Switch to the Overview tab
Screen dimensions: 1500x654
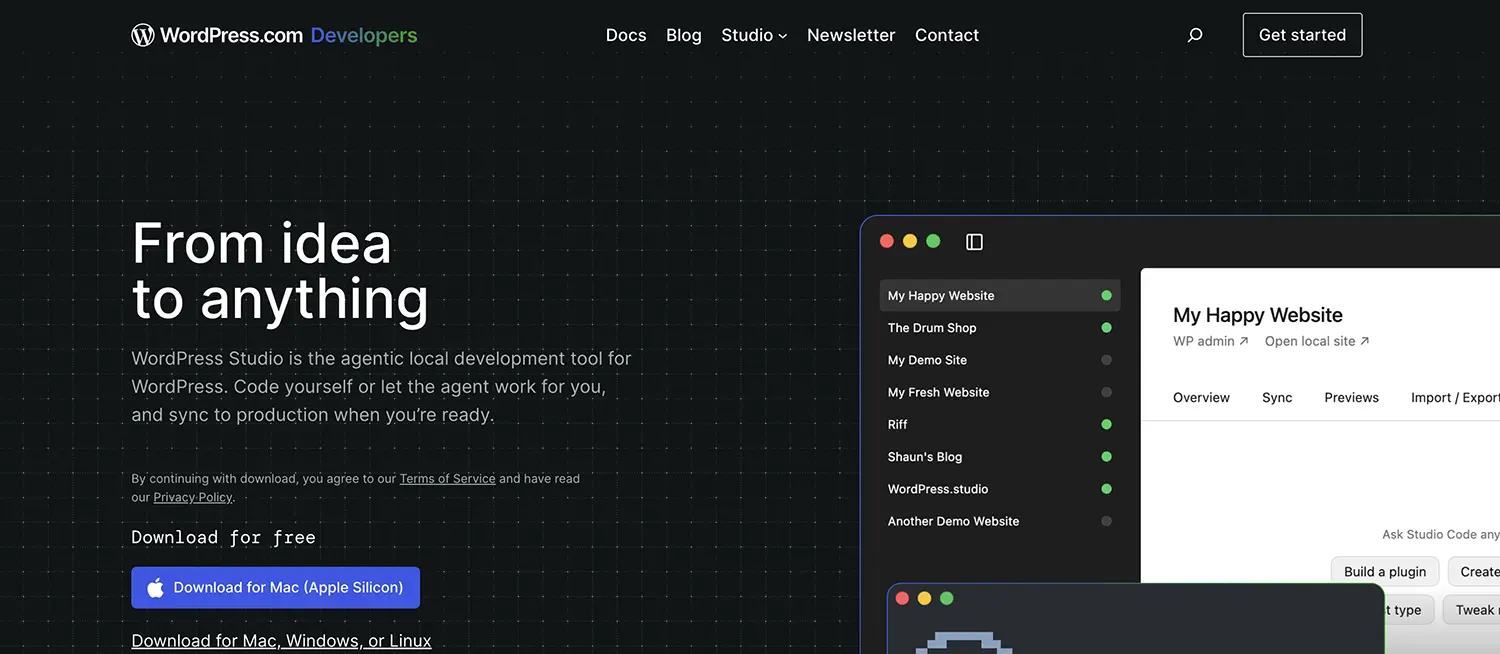[x=1201, y=397]
